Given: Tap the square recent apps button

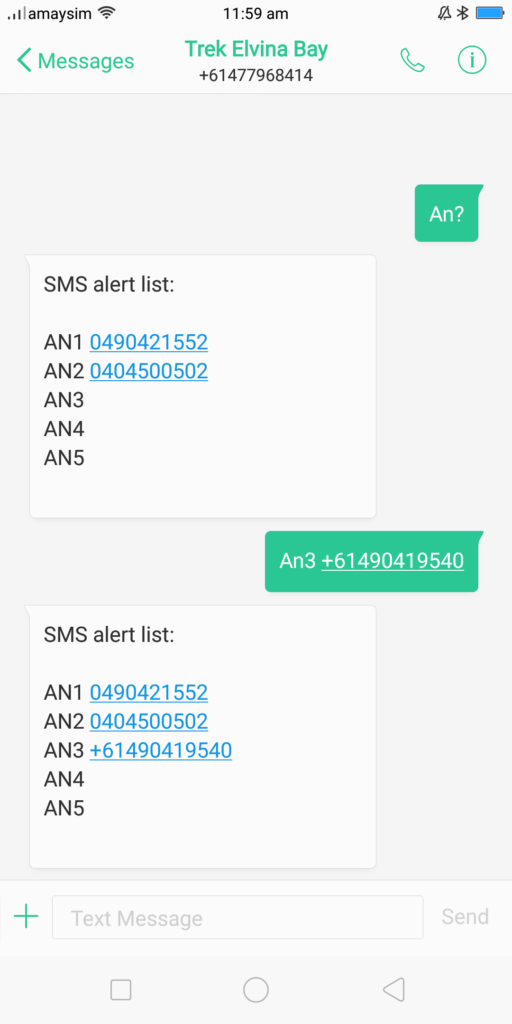Looking at the screenshot, I should pyautogui.click(x=121, y=989).
